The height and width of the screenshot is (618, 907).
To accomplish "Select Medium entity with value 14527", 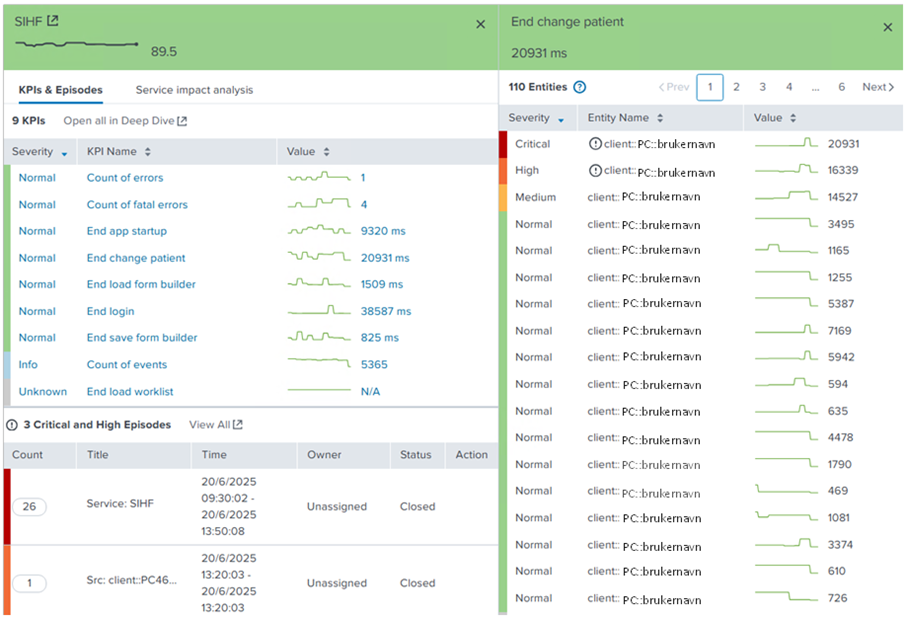I will 701,197.
